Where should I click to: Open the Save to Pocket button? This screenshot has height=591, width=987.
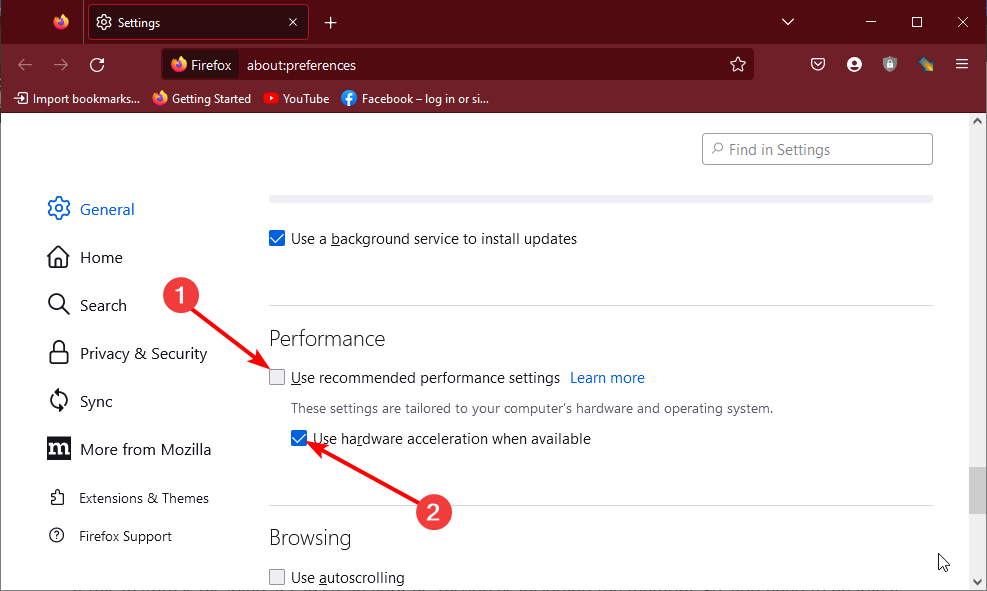818,64
